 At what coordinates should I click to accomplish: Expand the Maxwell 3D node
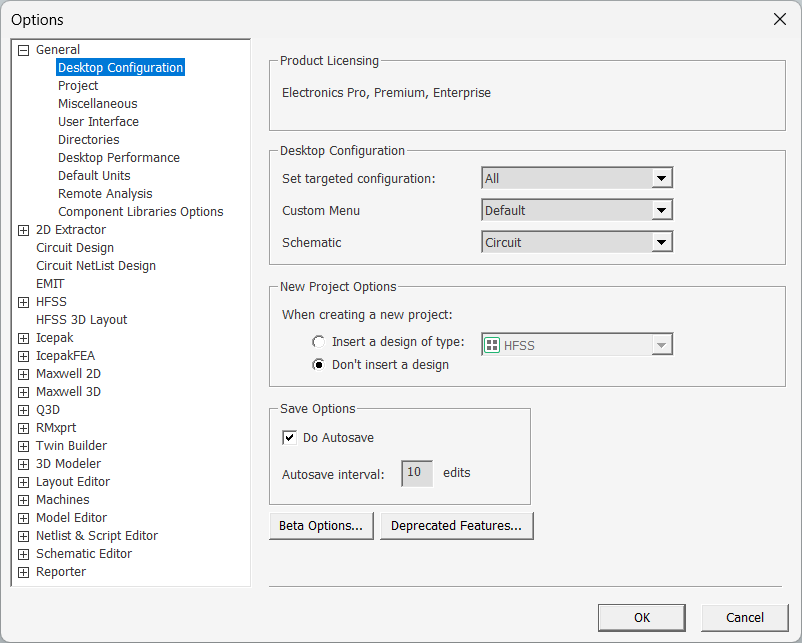pos(24,392)
